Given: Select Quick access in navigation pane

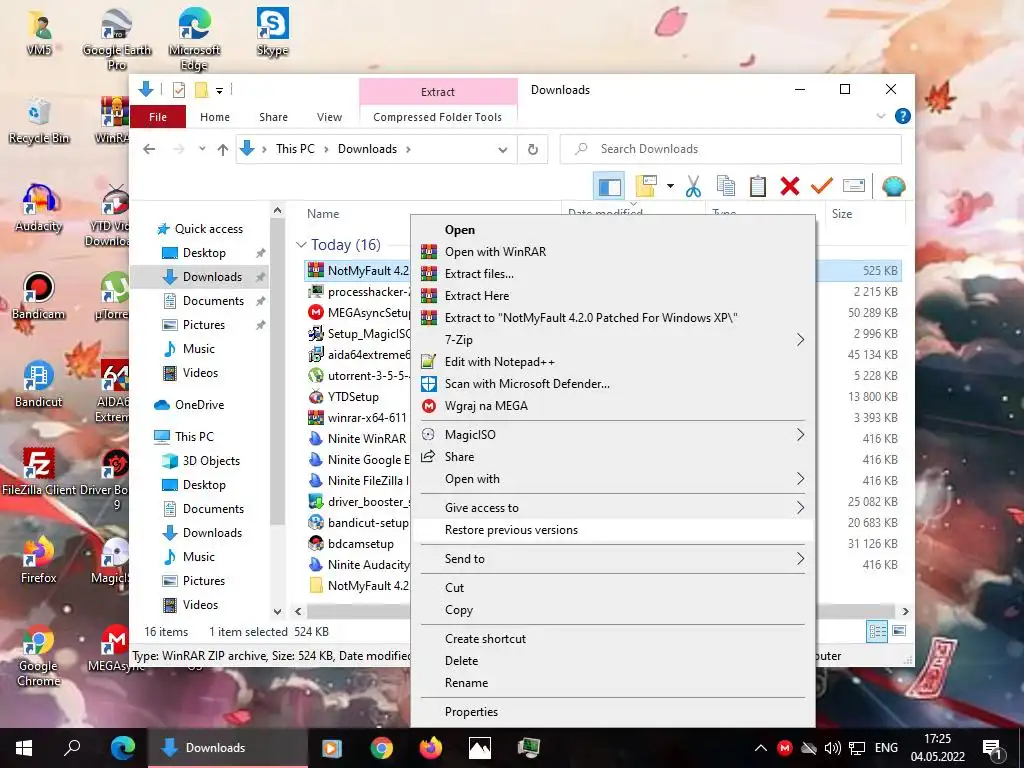Looking at the screenshot, I should (x=208, y=229).
